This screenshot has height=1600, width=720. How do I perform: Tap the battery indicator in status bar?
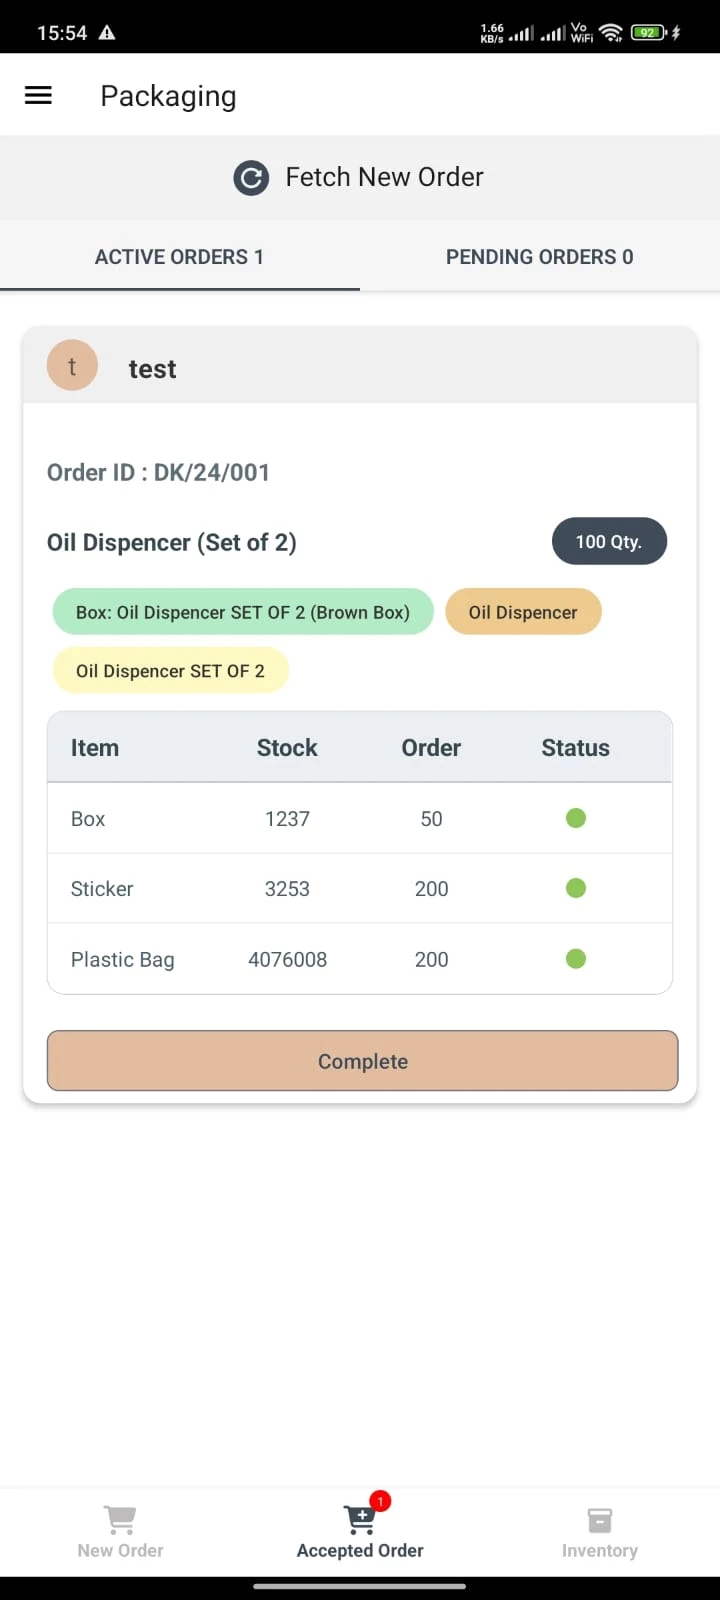pos(648,33)
